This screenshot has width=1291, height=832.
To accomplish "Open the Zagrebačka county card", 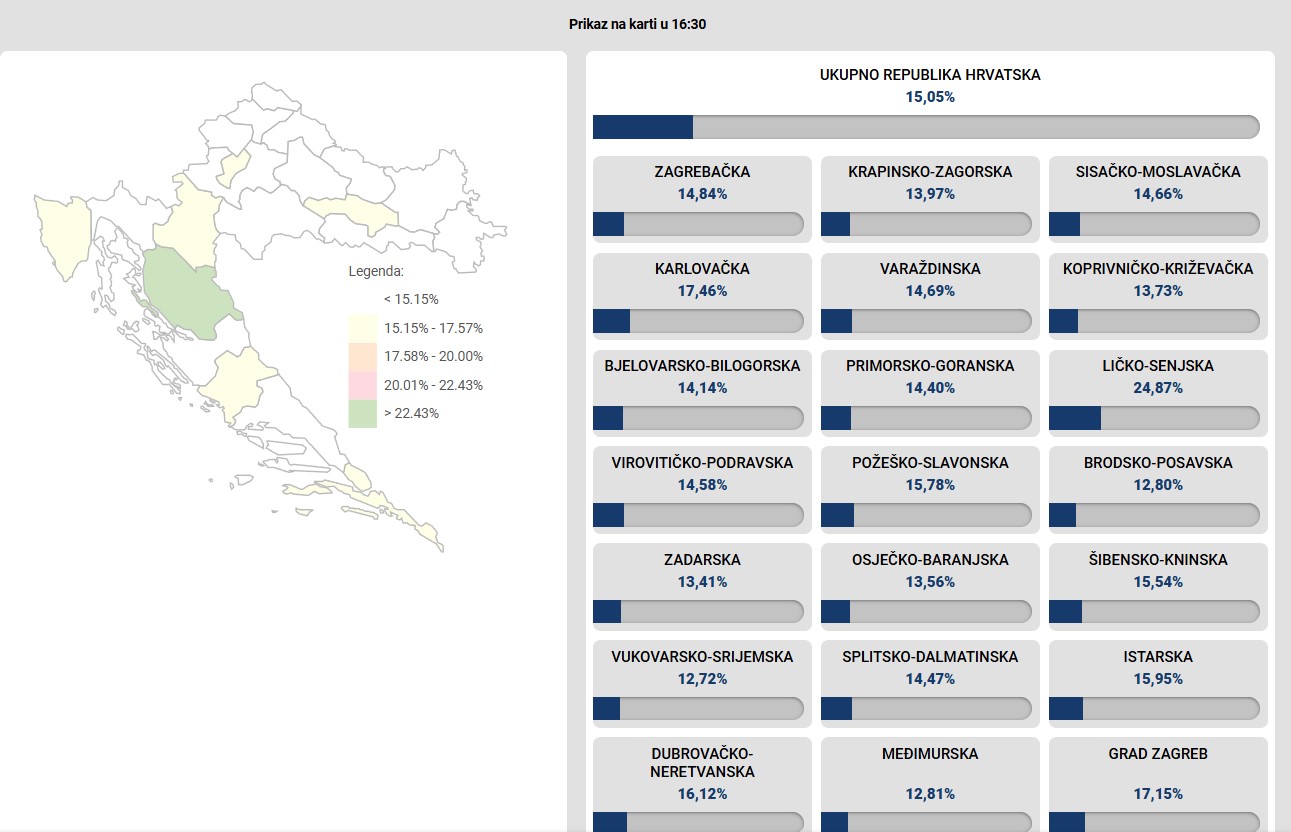I will pos(702,199).
